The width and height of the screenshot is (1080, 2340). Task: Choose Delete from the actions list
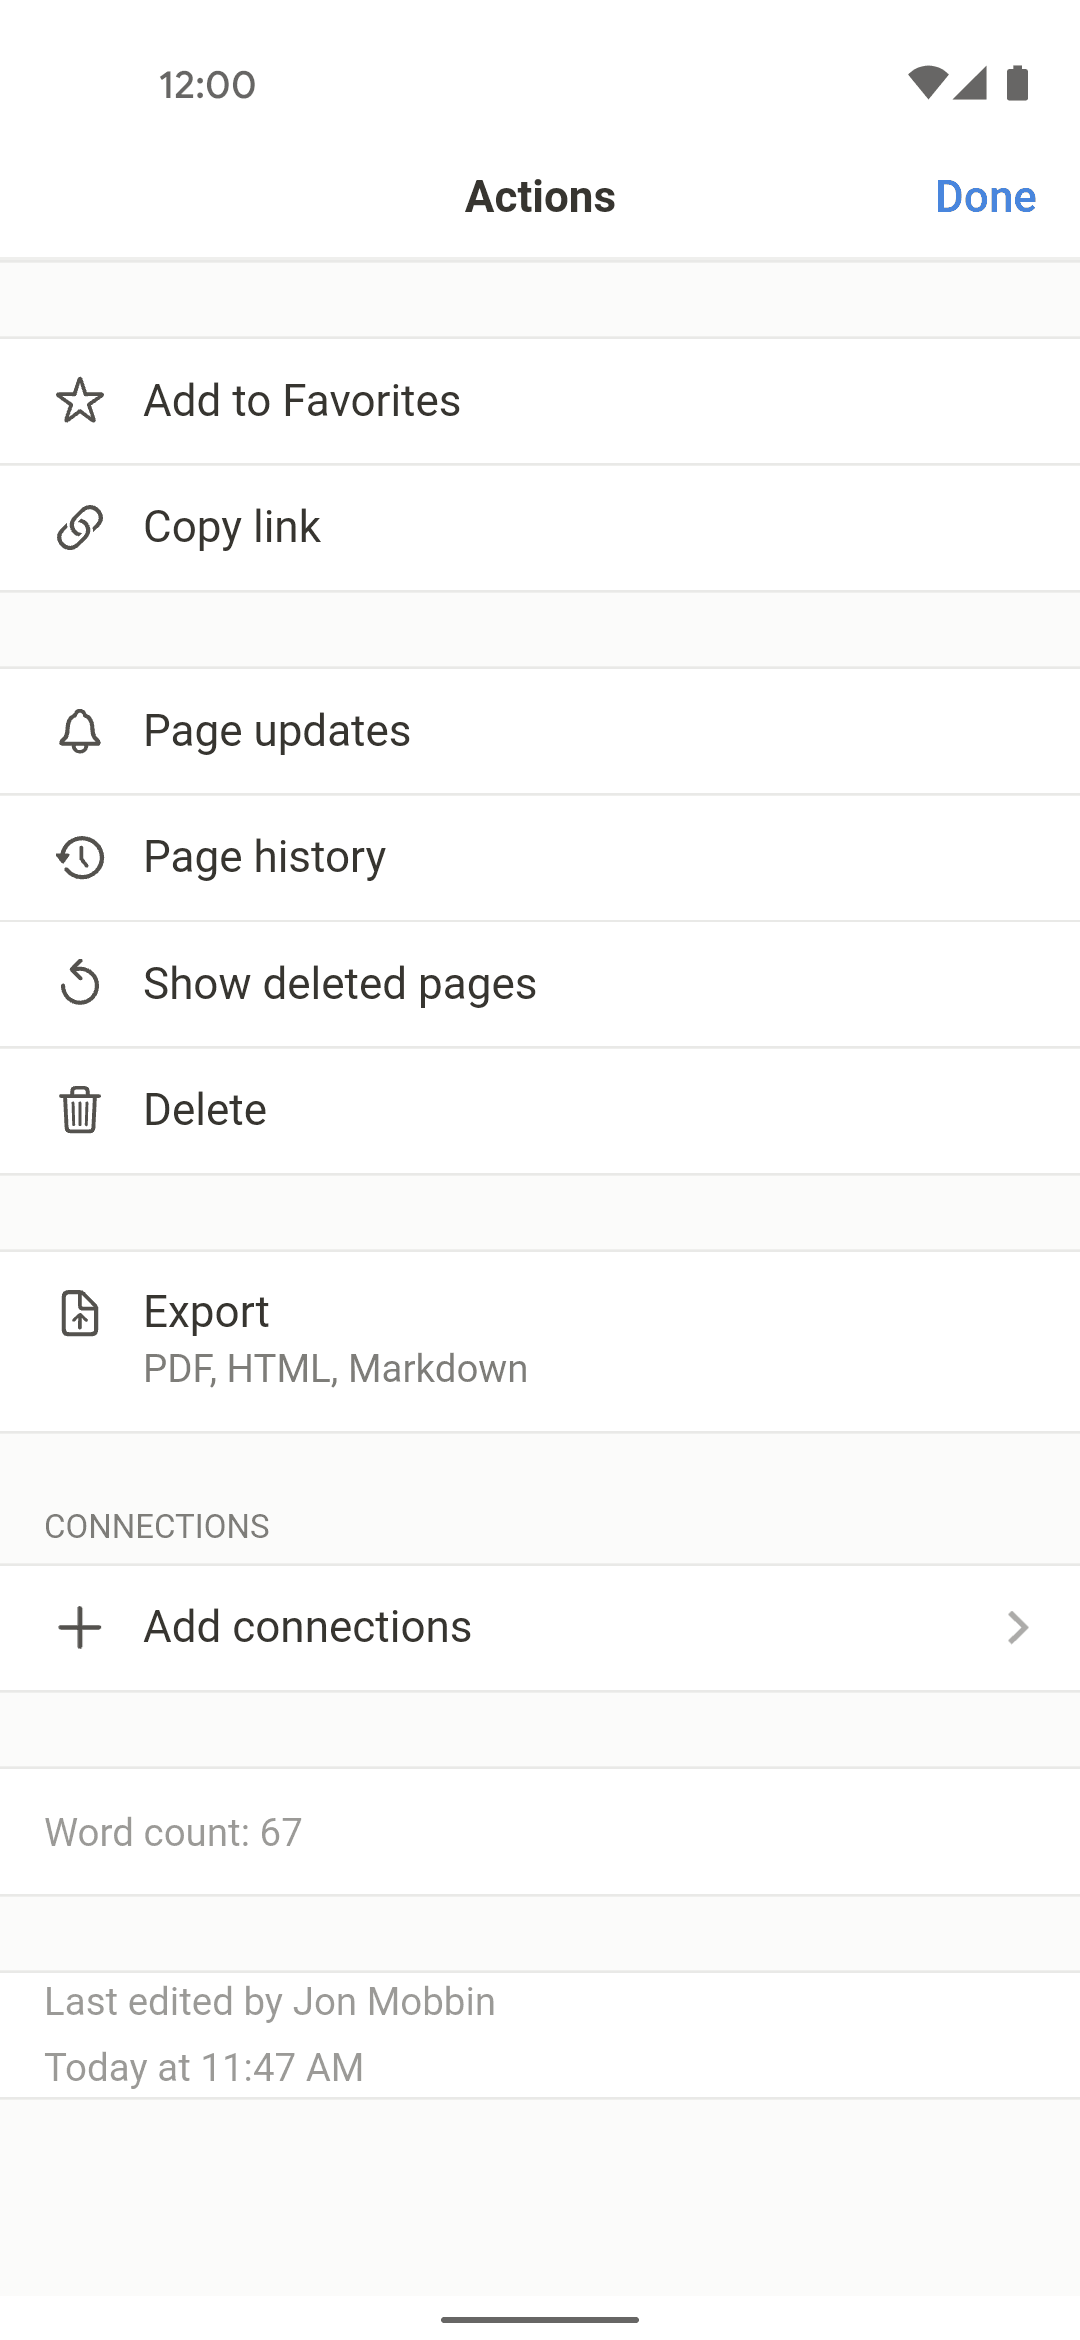(205, 1110)
